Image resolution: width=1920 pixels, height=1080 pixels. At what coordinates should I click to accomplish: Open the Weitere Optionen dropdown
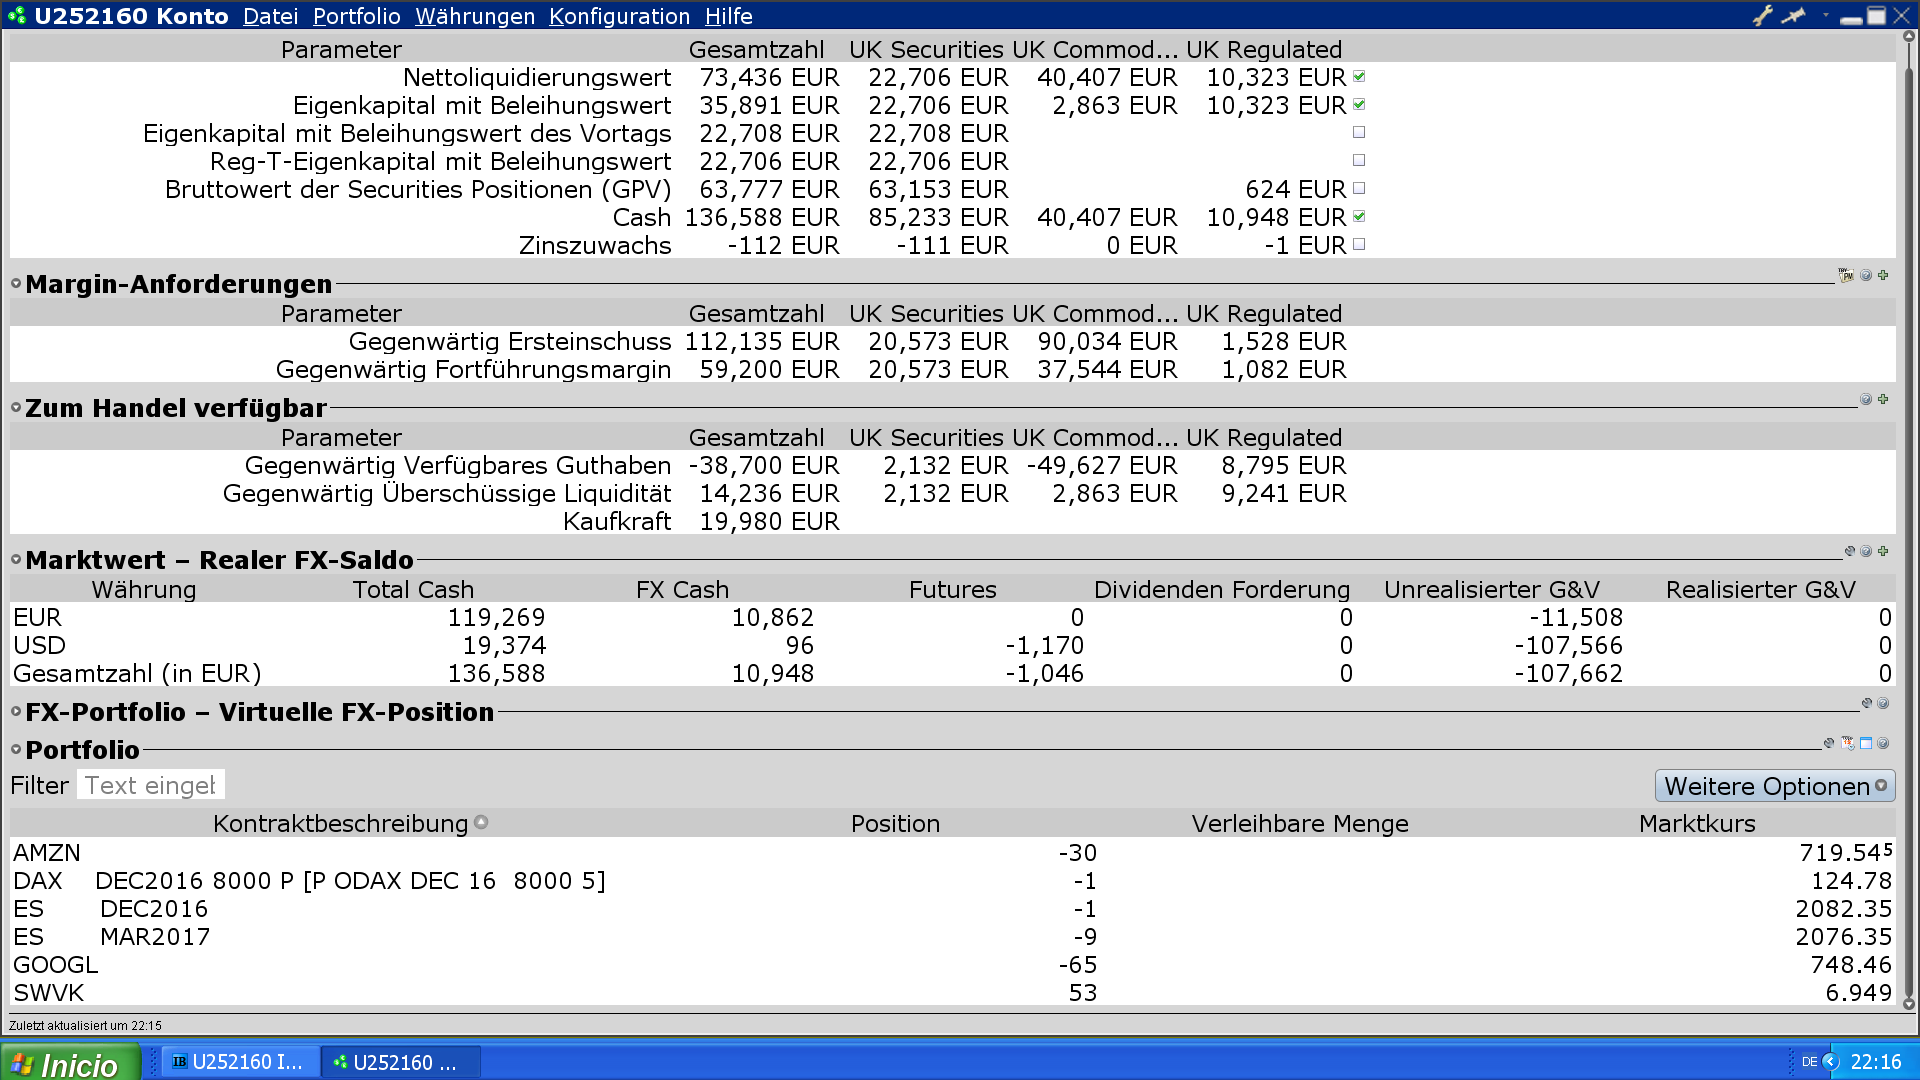pos(1774,786)
